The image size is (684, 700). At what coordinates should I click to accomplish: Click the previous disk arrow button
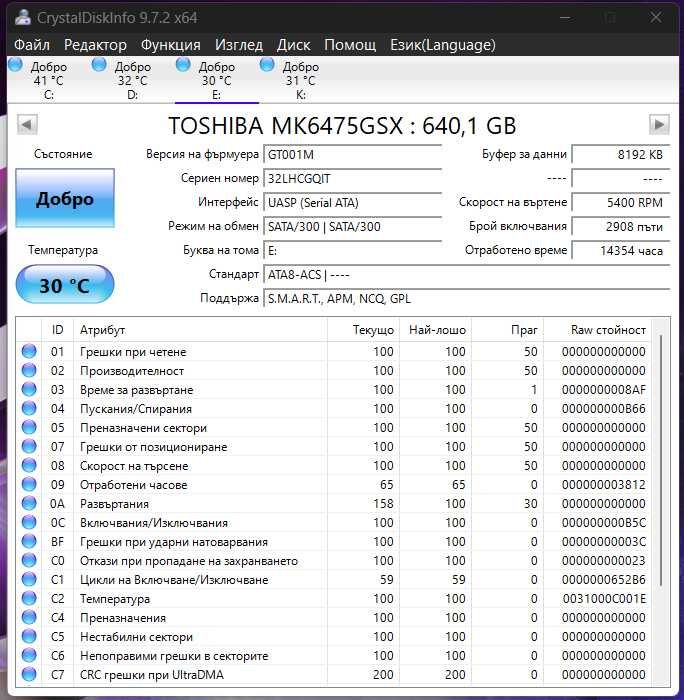coord(27,125)
